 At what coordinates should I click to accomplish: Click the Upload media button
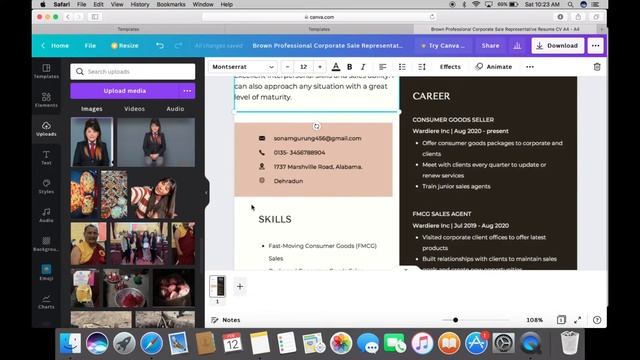pos(125,91)
